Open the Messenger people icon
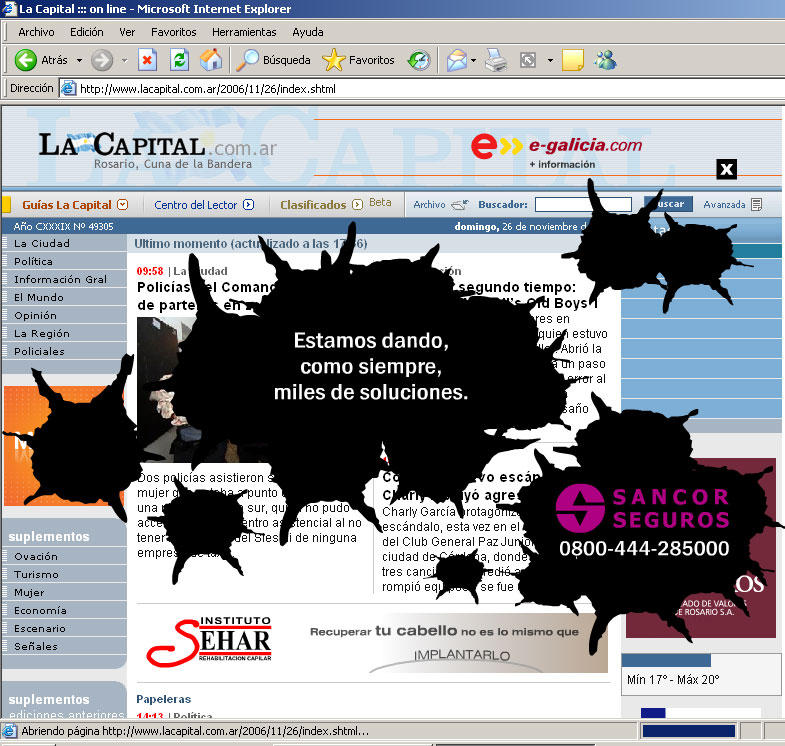The image size is (785, 746). [605, 61]
